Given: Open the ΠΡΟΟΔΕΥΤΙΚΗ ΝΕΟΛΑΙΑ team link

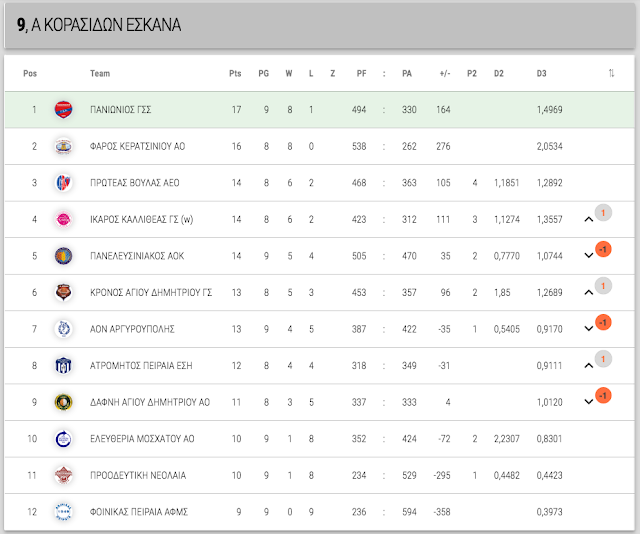Looking at the screenshot, I should pyautogui.click(x=138, y=475).
